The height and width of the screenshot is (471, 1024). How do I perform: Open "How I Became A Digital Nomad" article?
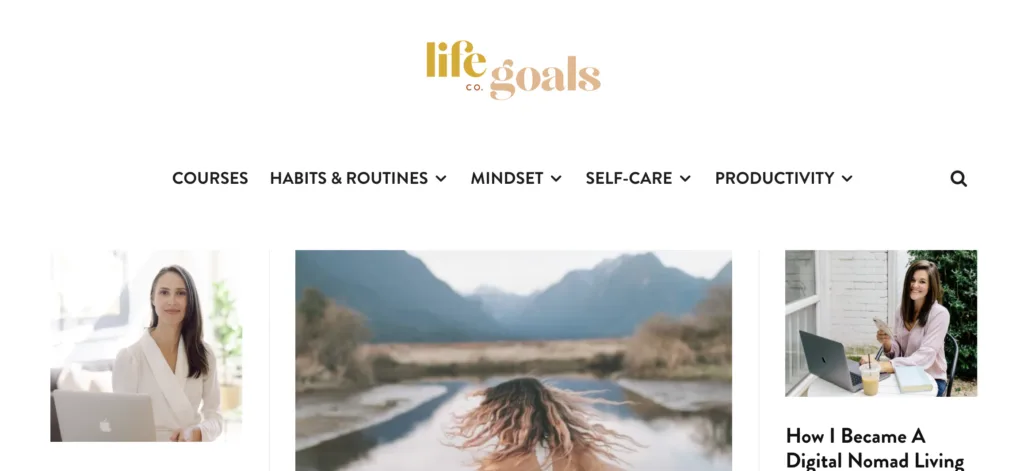(874, 448)
